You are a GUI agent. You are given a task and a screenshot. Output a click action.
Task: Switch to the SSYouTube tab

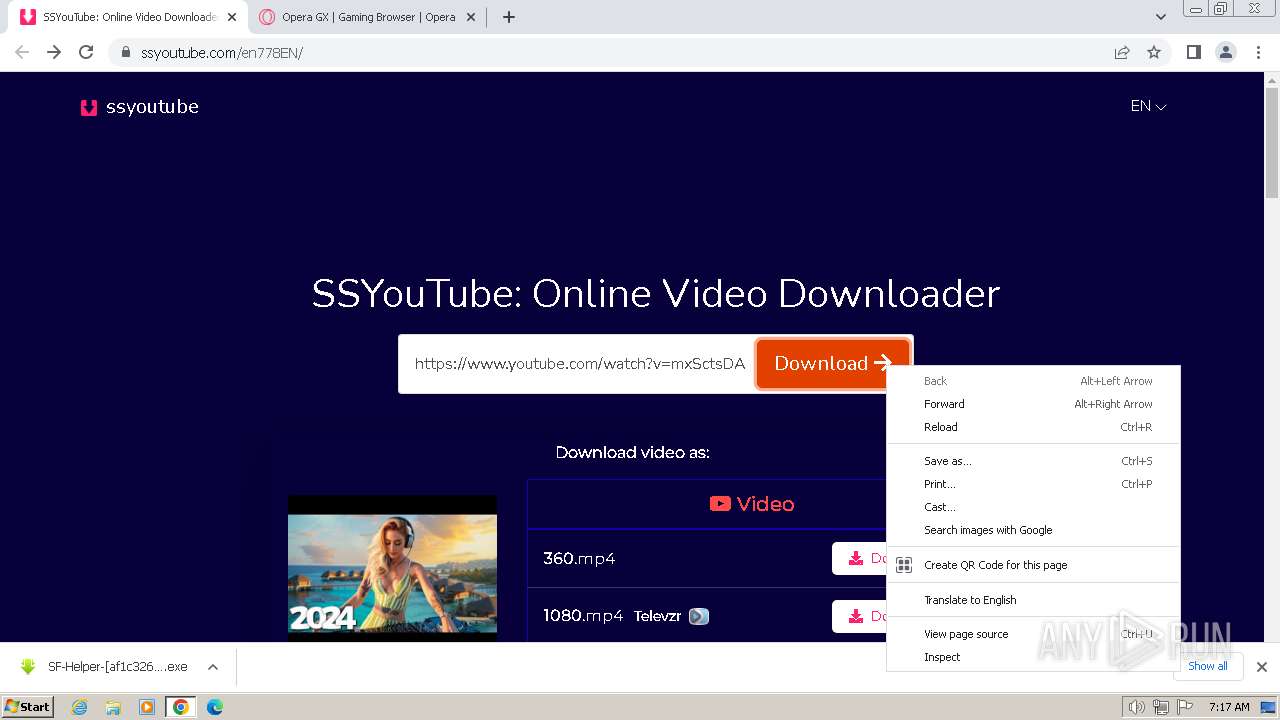click(x=130, y=17)
